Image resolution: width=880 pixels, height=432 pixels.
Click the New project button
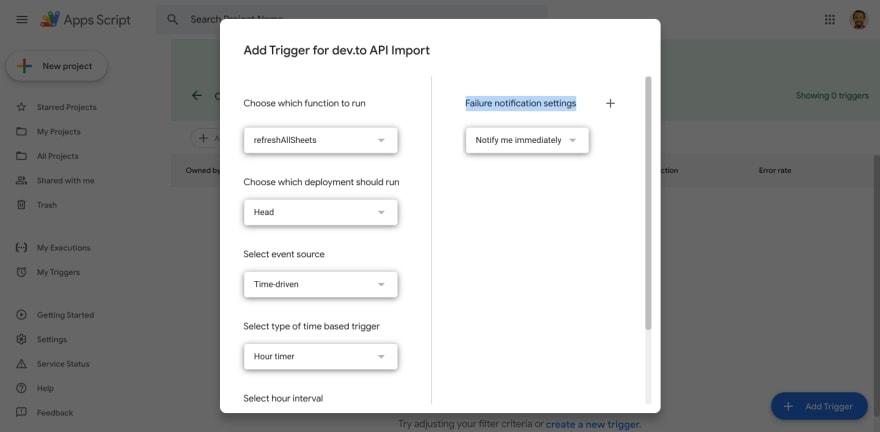point(57,66)
